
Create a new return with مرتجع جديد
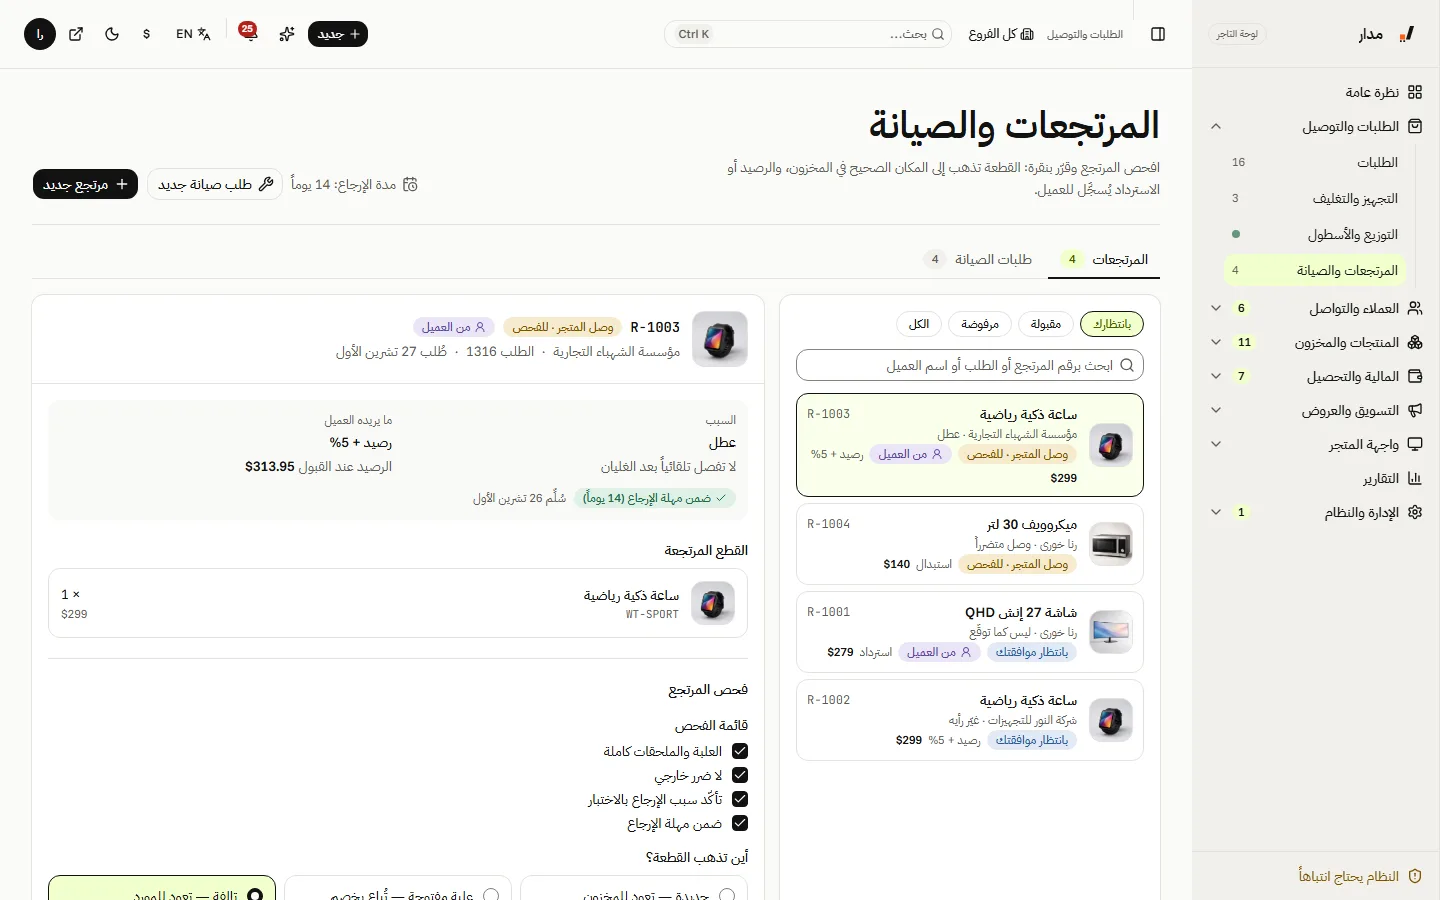click(85, 185)
